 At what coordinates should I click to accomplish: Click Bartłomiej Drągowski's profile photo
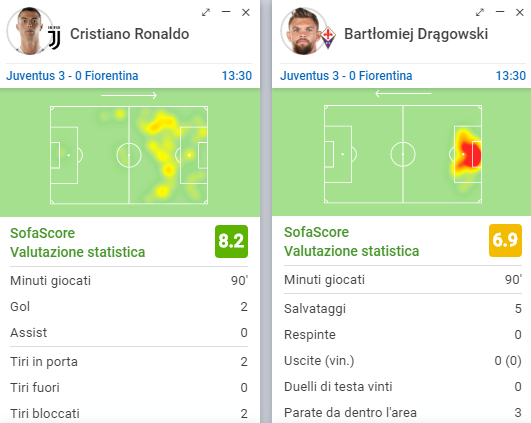coord(303,31)
